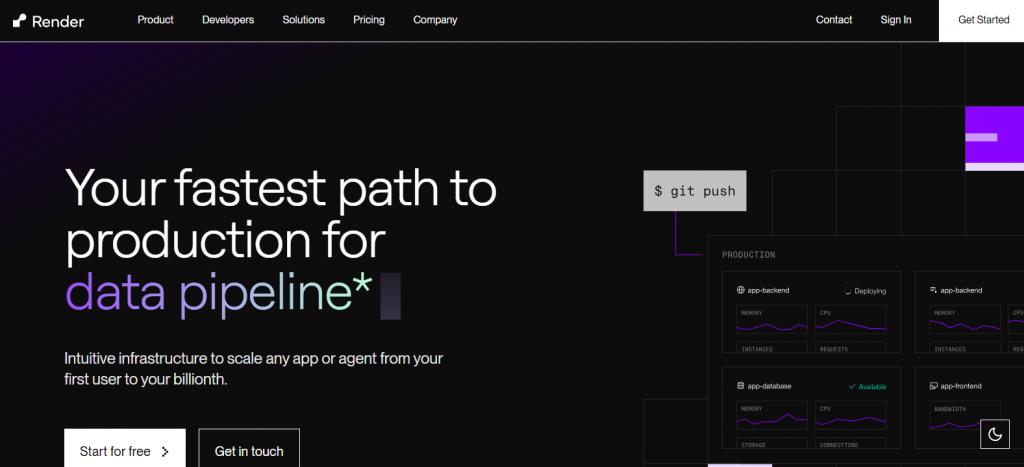Click the first app-backend CPU chart

[x=851, y=319]
